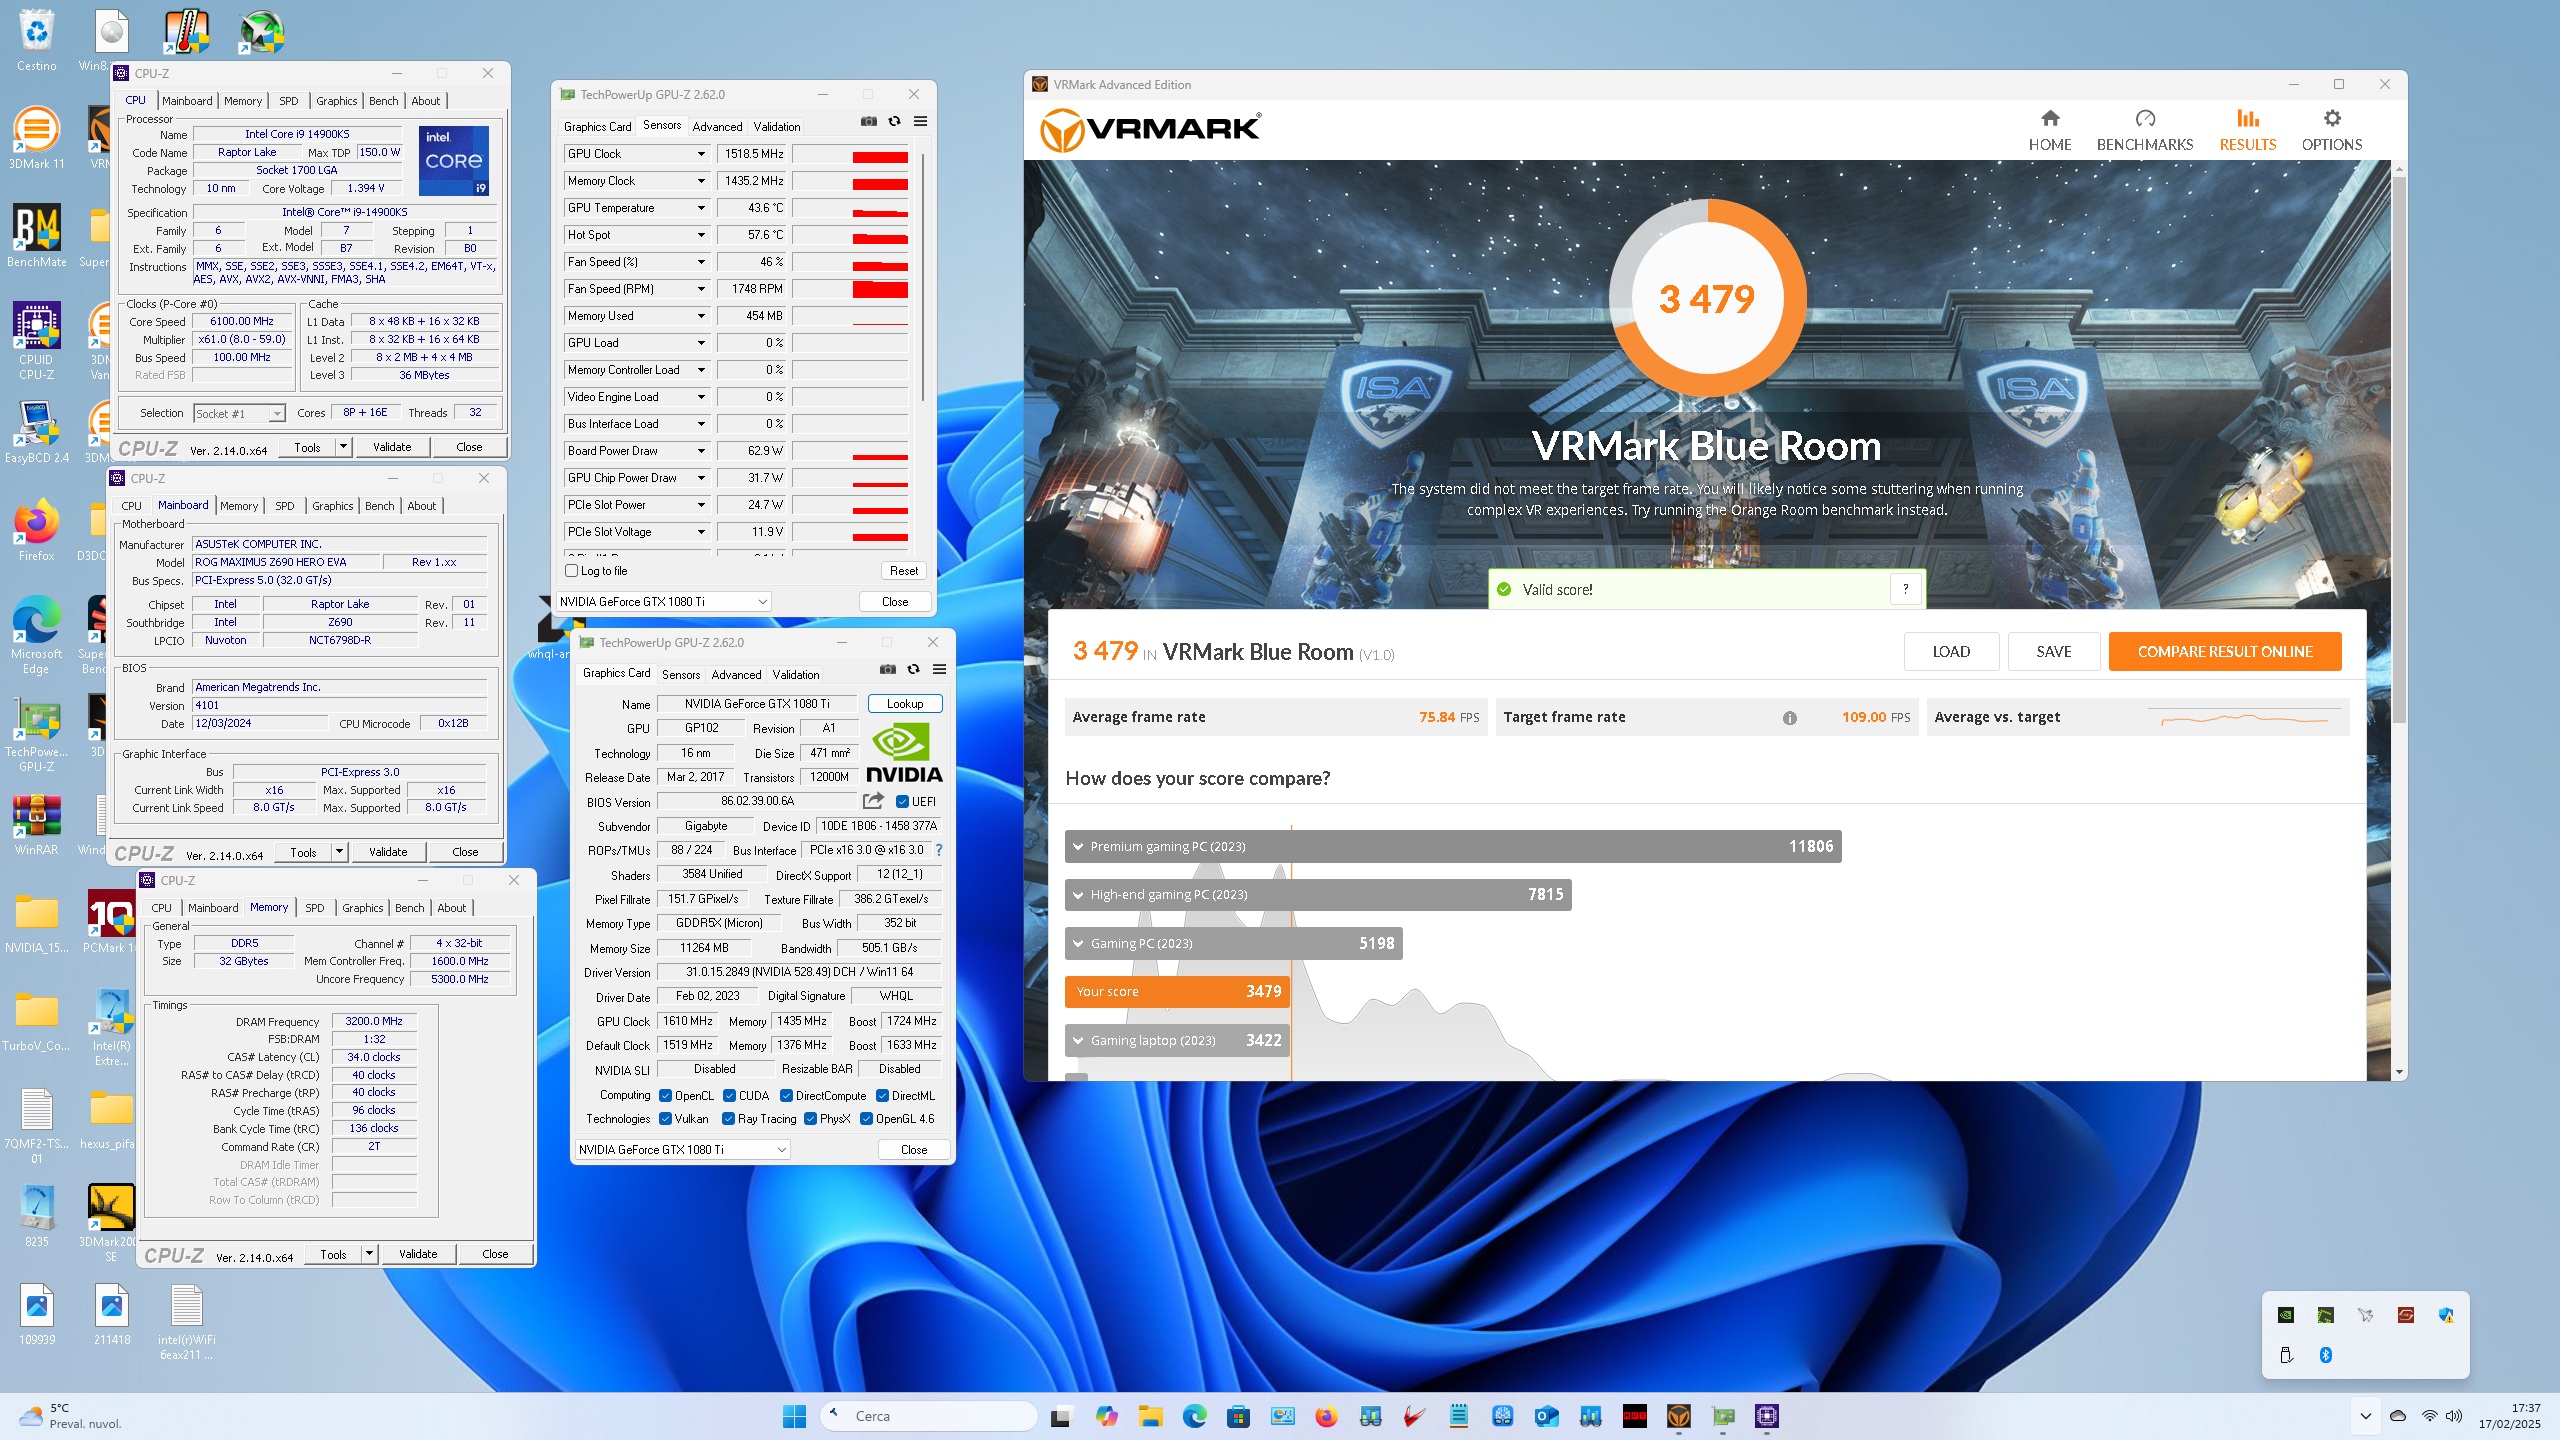This screenshot has height=1440, width=2560.
Task: Click the Windows Start button on taskbar
Action: pyautogui.click(x=795, y=1416)
